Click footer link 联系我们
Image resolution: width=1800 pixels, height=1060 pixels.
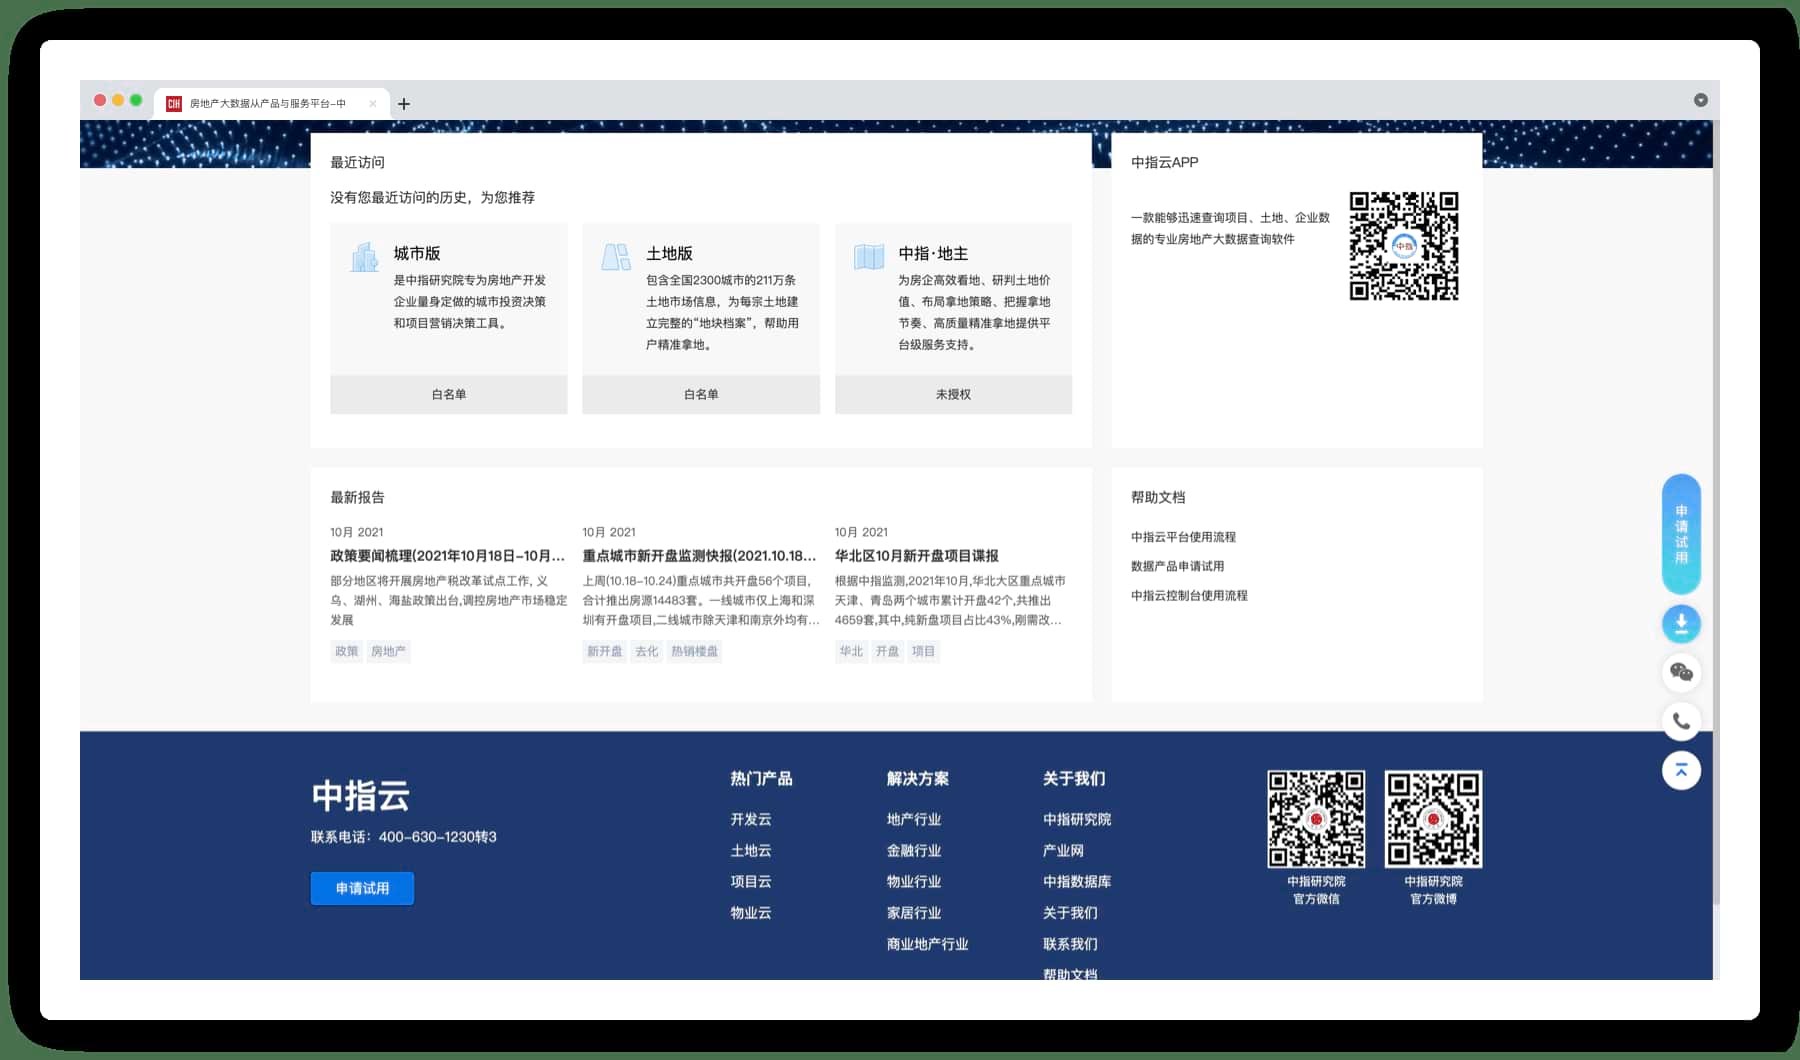click(1070, 943)
